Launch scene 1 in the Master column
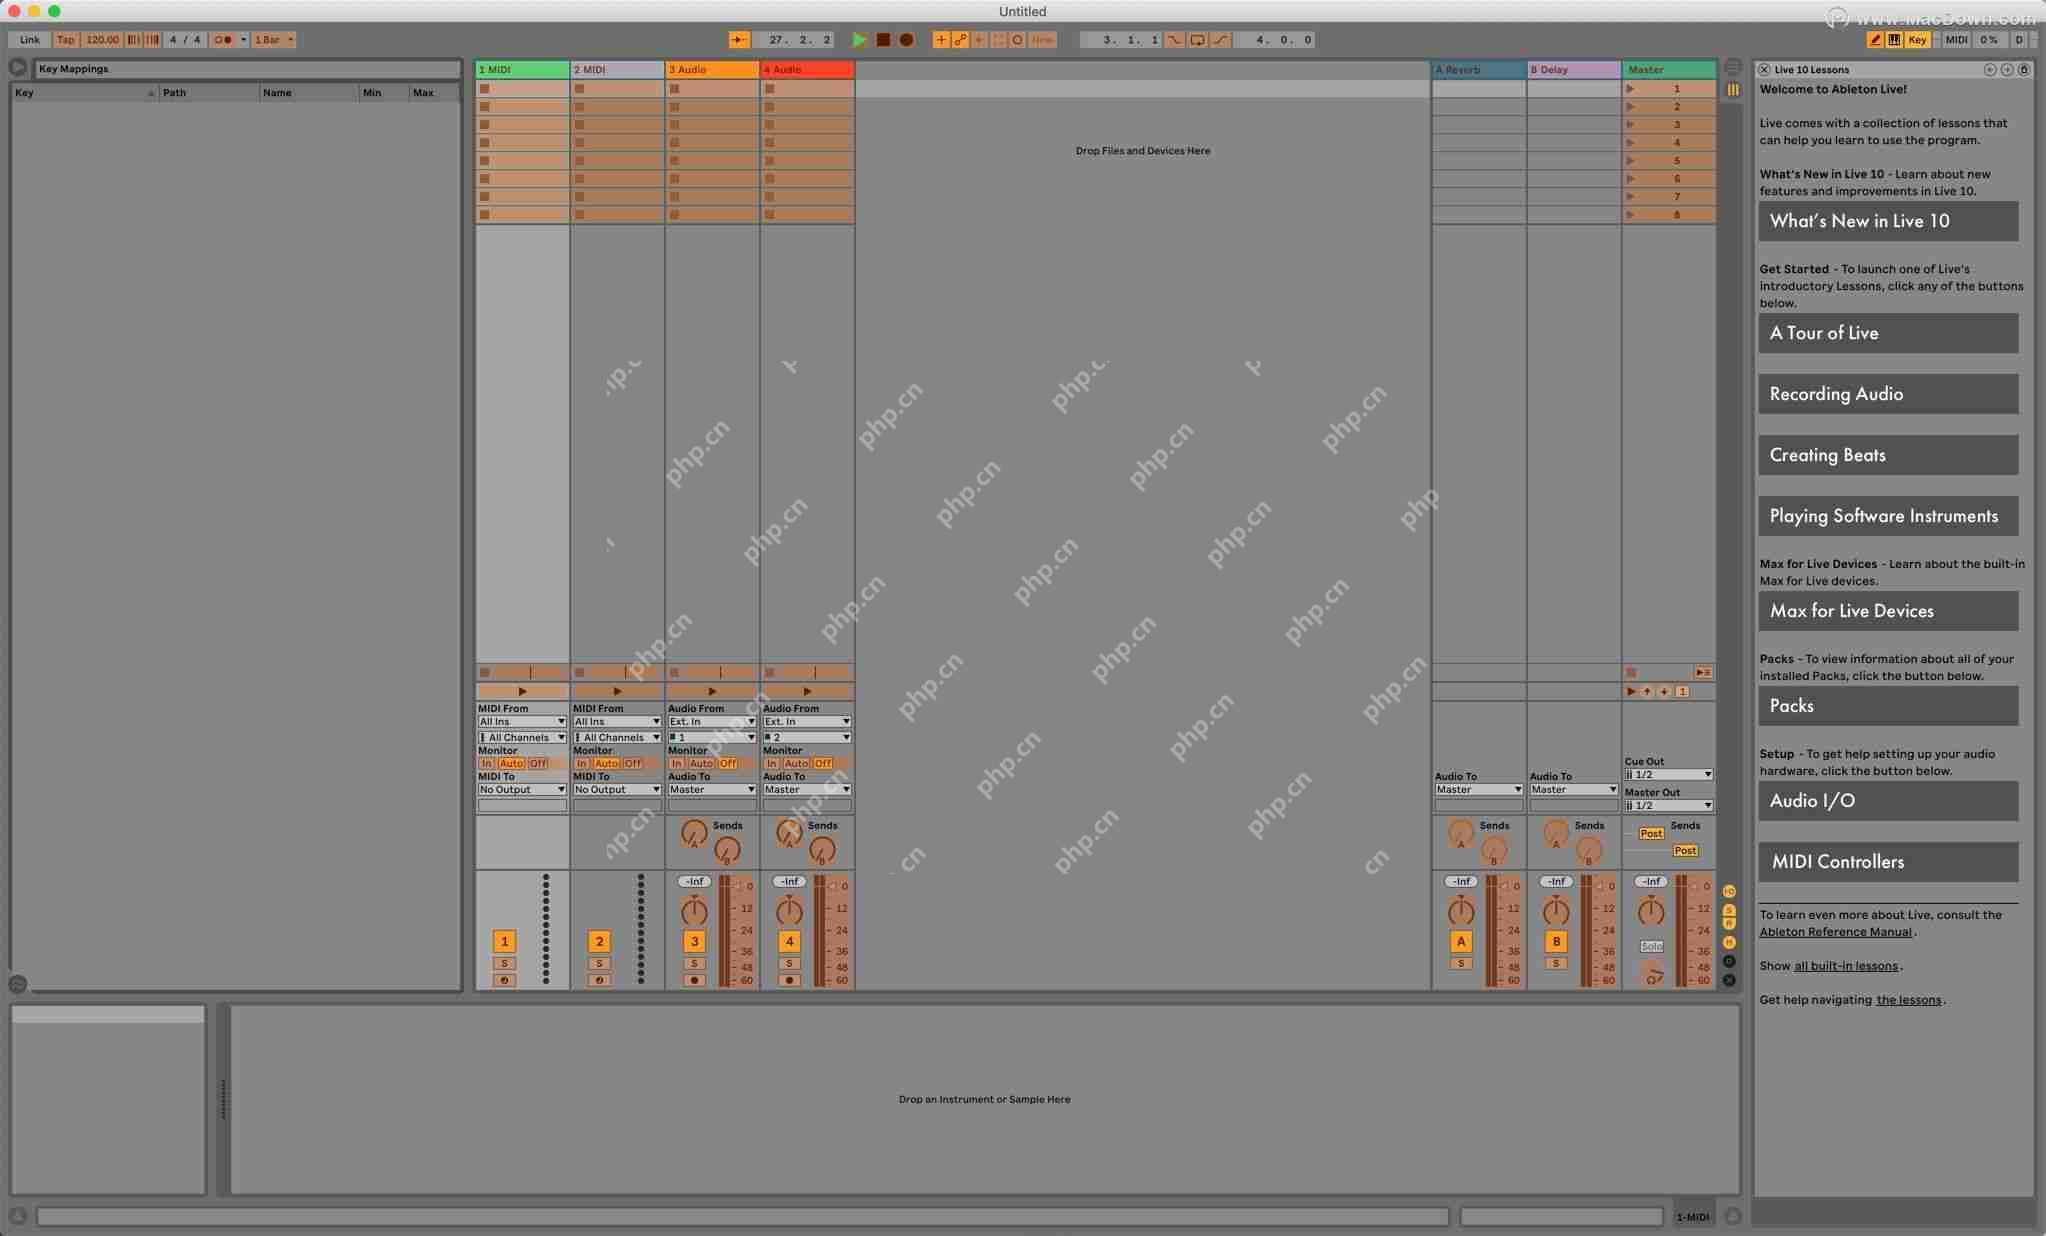The image size is (2046, 1236). coord(1632,89)
